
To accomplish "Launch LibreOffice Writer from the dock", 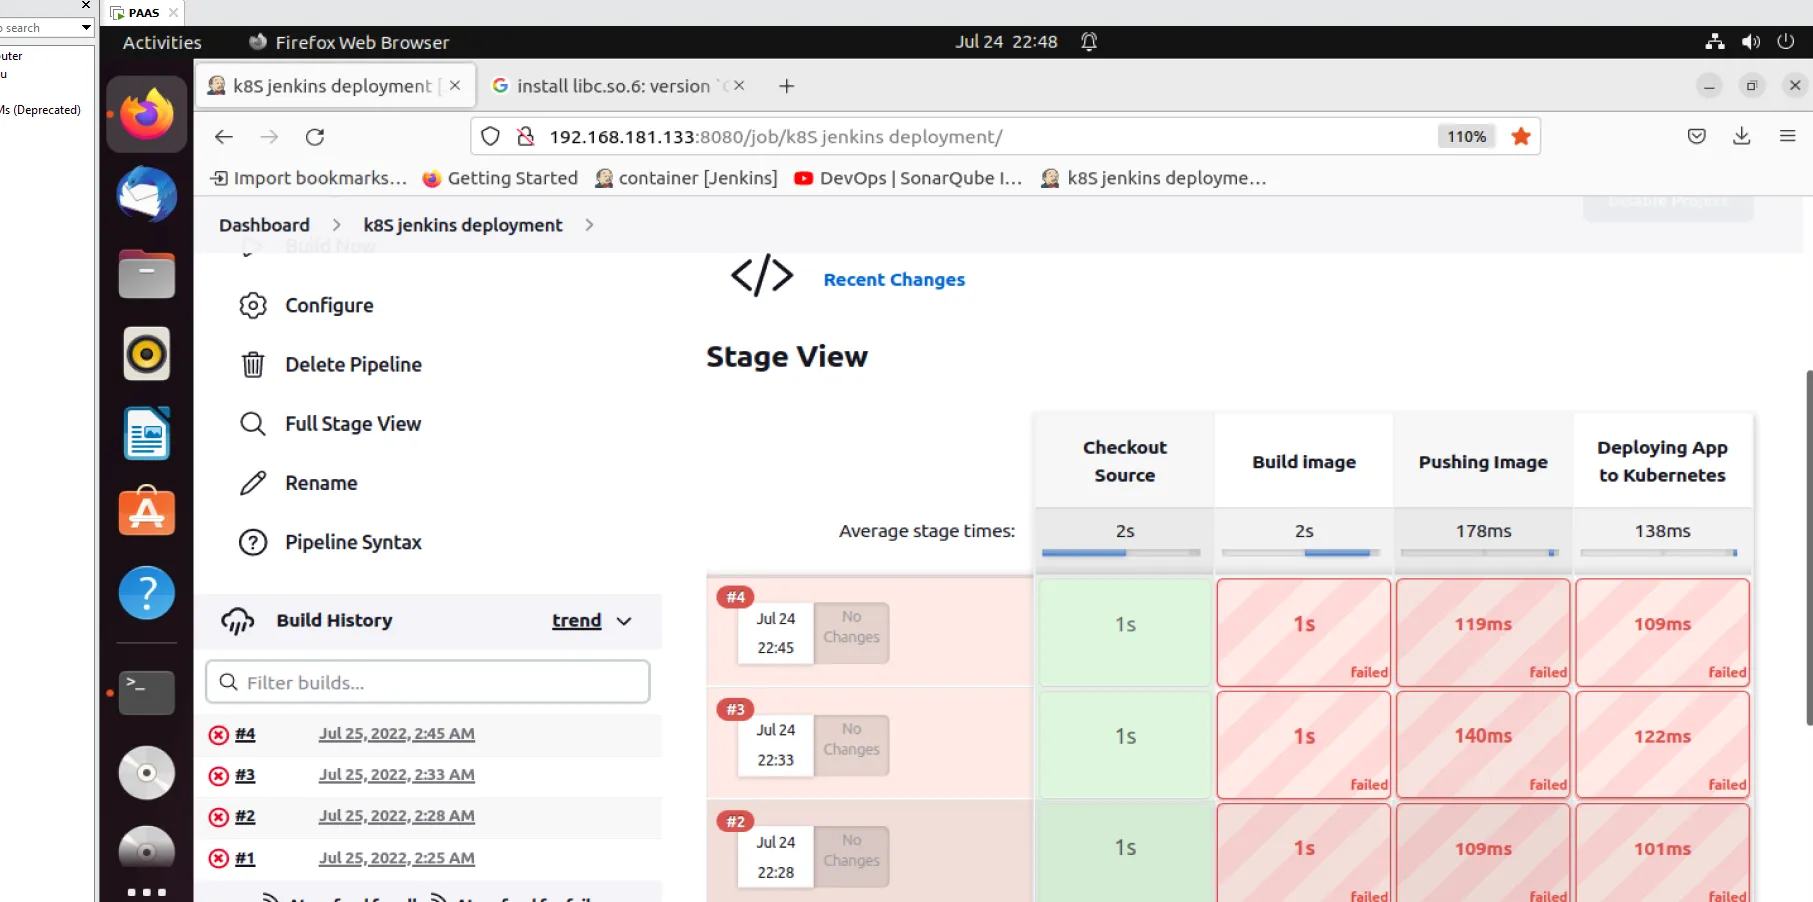I will coord(147,433).
